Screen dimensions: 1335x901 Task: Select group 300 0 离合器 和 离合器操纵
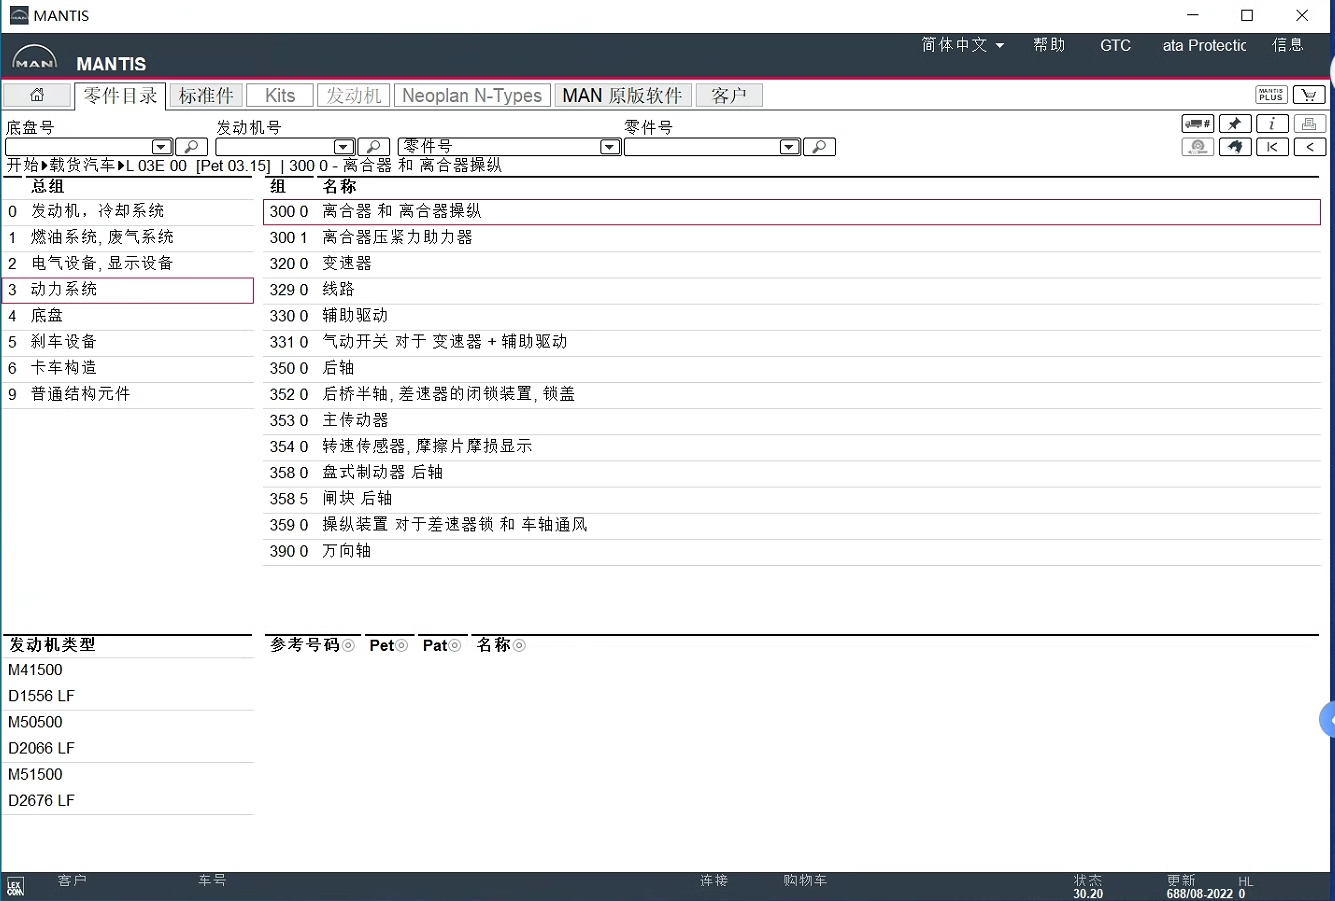pos(792,212)
